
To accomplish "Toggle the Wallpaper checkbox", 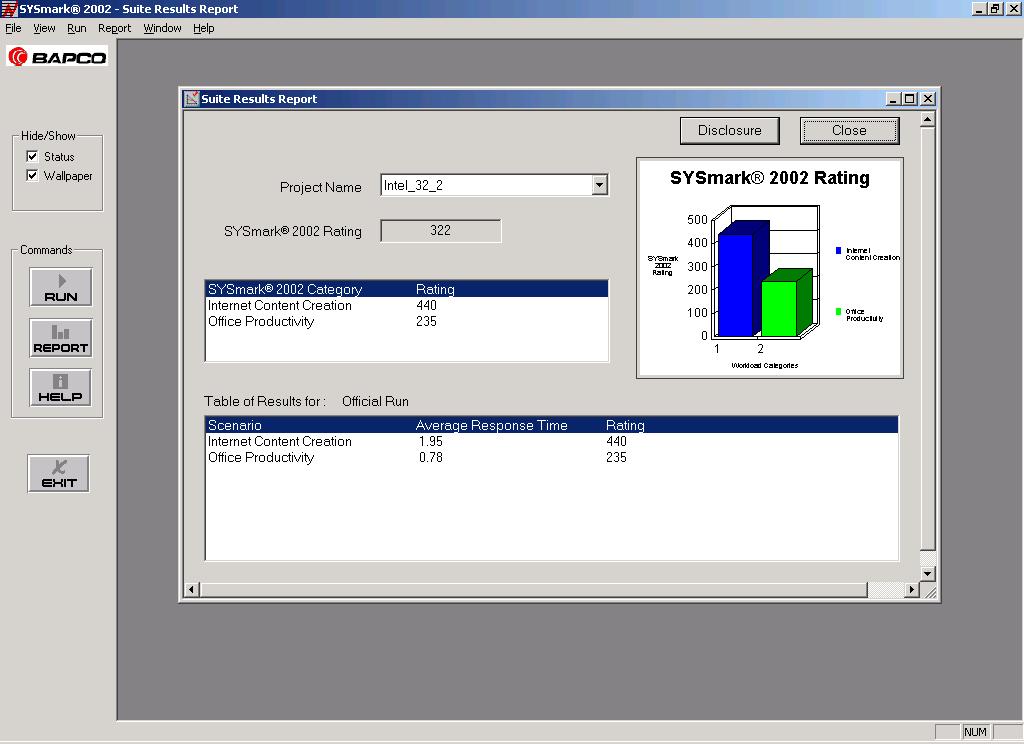I will tap(32, 175).
